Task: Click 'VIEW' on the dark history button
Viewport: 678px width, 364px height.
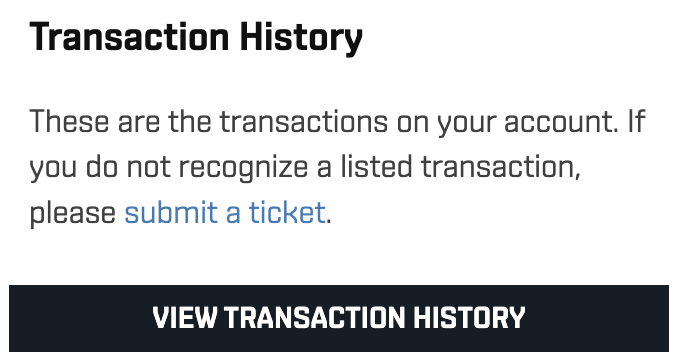Action: point(185,318)
